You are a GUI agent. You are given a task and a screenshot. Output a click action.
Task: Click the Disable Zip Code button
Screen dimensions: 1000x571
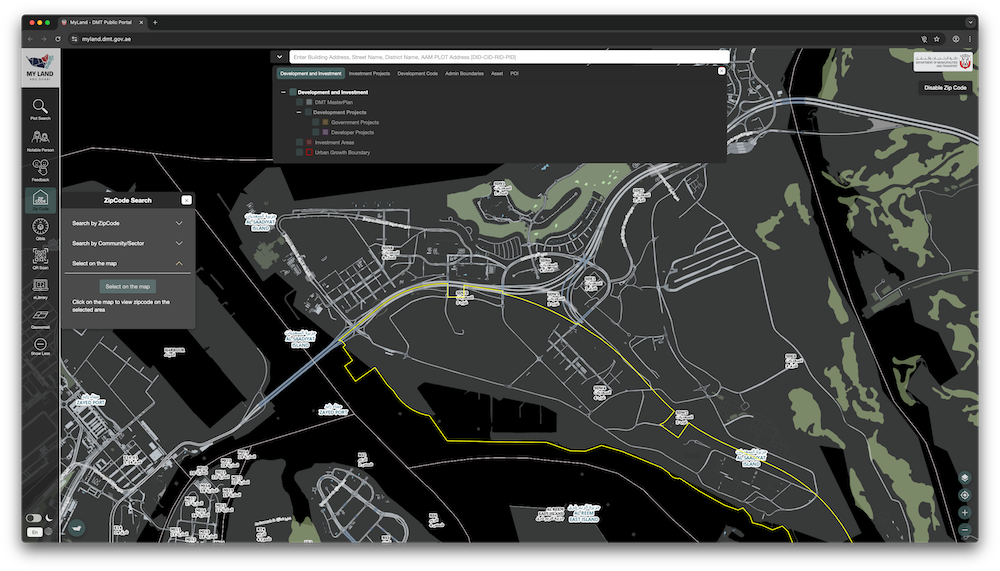[x=945, y=88]
